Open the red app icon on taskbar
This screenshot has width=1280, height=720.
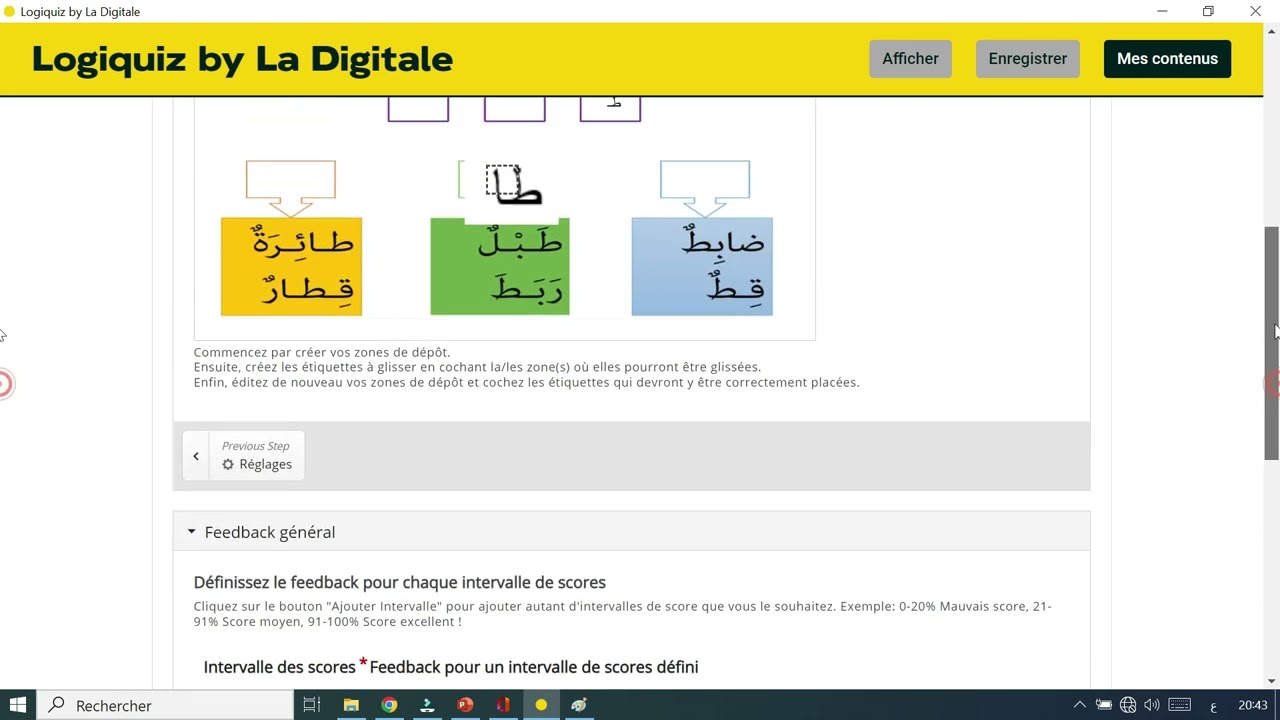(503, 705)
